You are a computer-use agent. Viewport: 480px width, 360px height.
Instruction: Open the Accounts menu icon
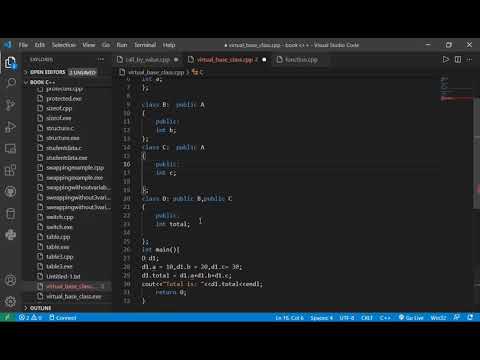tap(10, 280)
